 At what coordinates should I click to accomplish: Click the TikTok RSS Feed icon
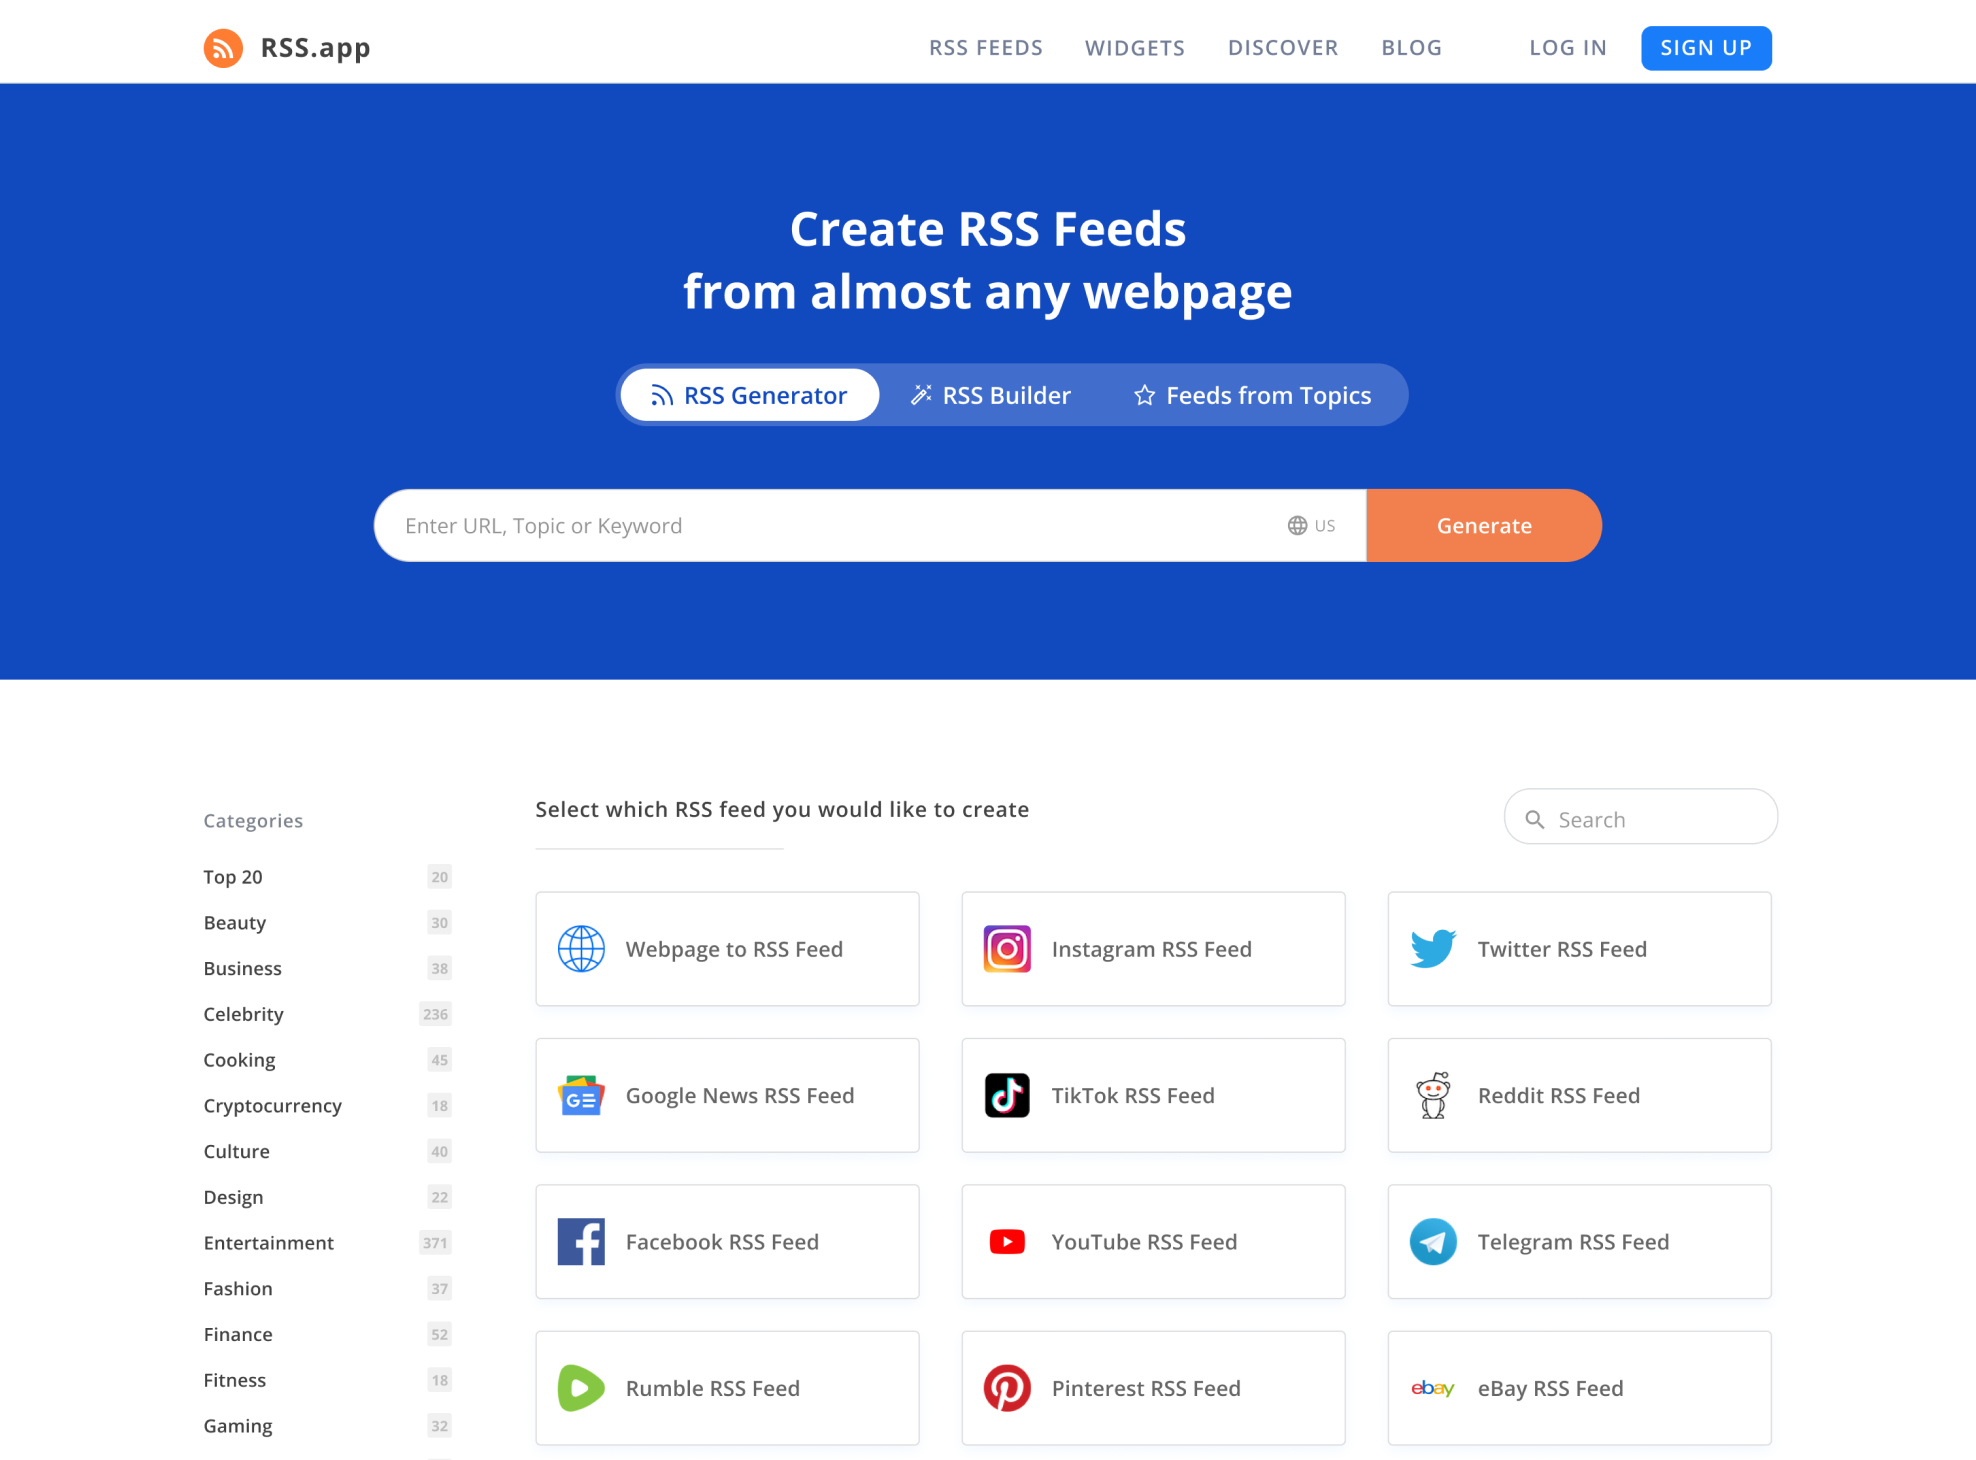pyautogui.click(x=1006, y=1095)
